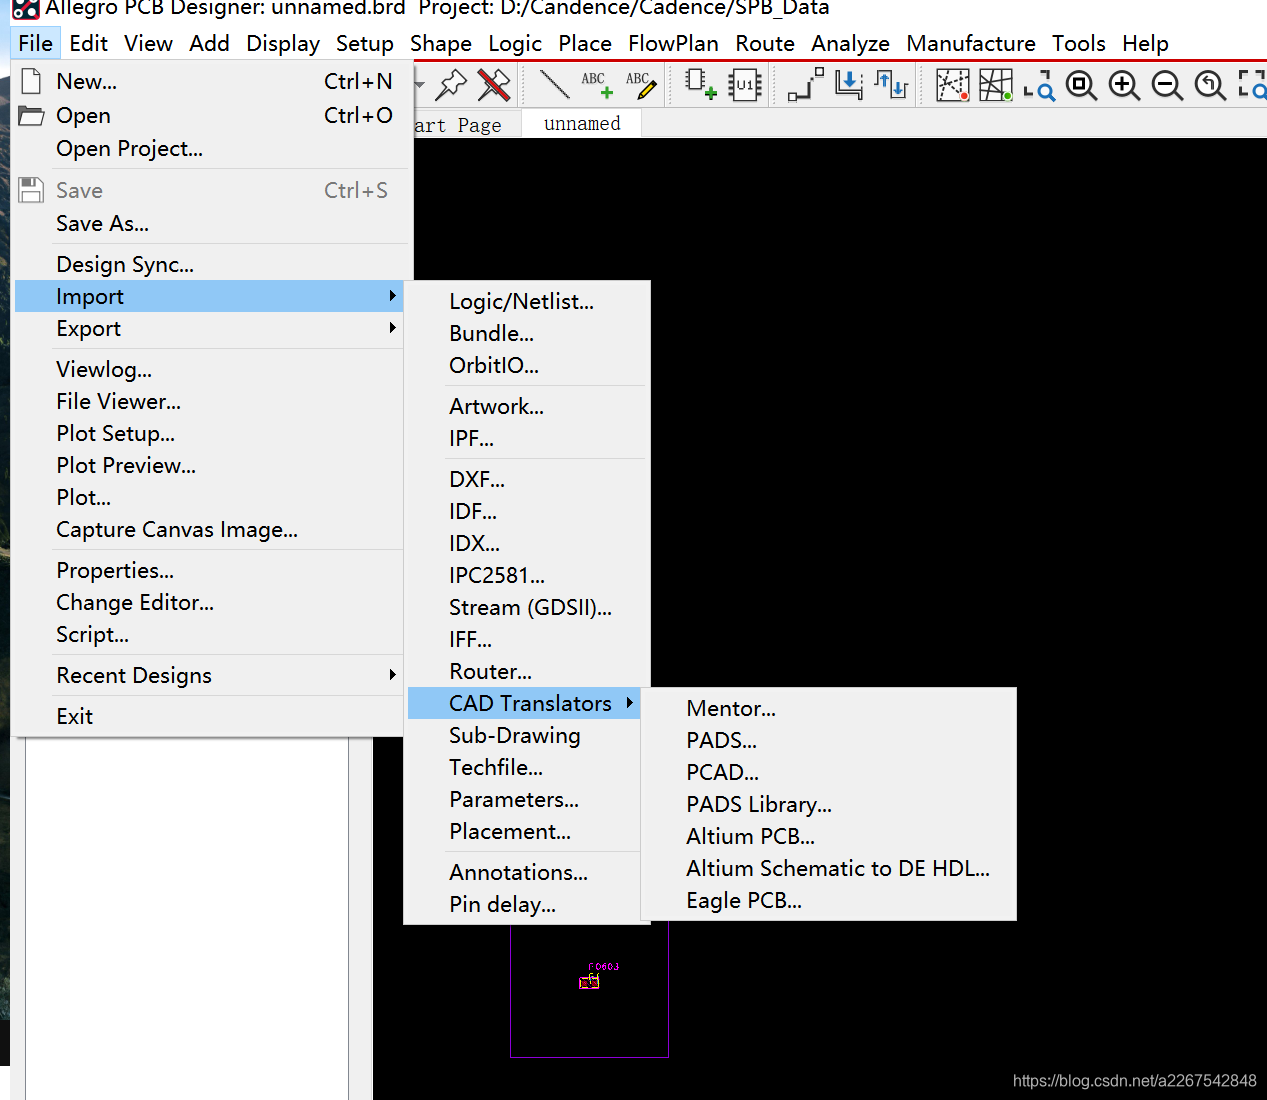Select the Add Text ABC plus tool
This screenshot has height=1100, width=1267.
pyautogui.click(x=597, y=85)
